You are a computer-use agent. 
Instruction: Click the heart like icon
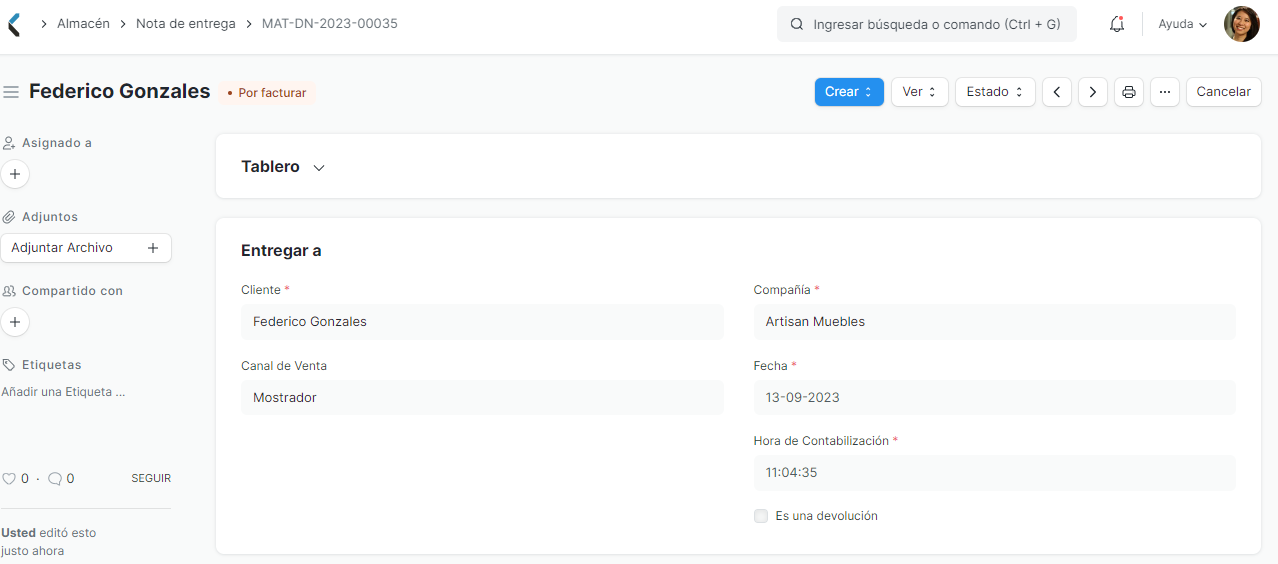pos(9,479)
